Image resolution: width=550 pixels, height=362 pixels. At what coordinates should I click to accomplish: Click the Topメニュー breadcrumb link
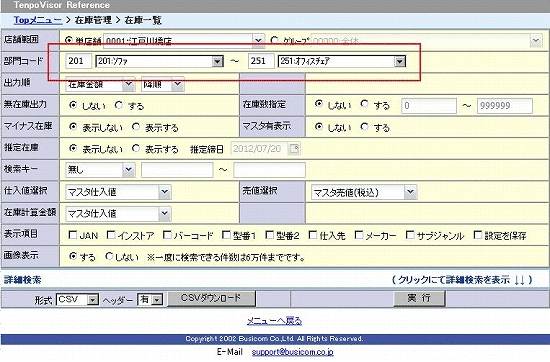click(38, 20)
